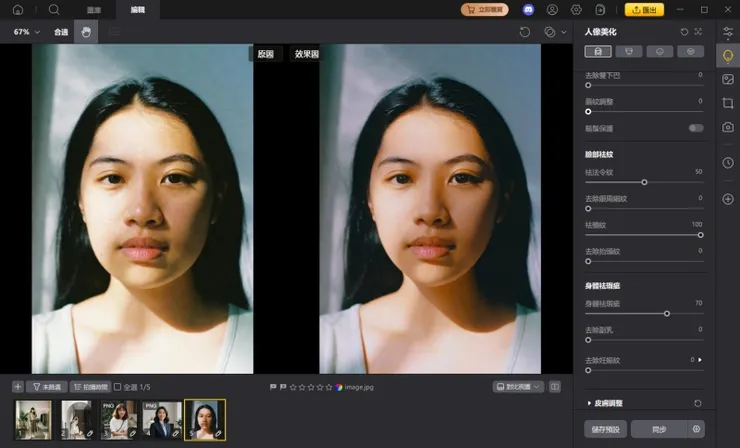Click the yellow 匯出 export button
The width and height of the screenshot is (740, 448).
[x=644, y=9]
